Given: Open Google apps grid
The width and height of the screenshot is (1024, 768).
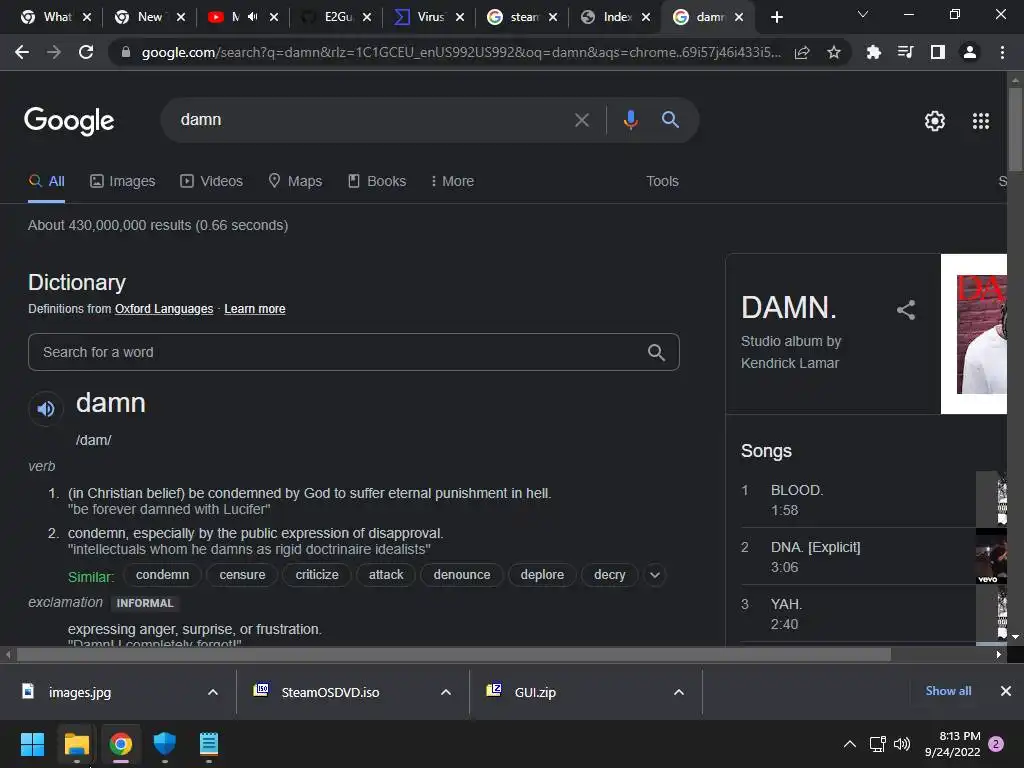Looking at the screenshot, I should tap(981, 121).
